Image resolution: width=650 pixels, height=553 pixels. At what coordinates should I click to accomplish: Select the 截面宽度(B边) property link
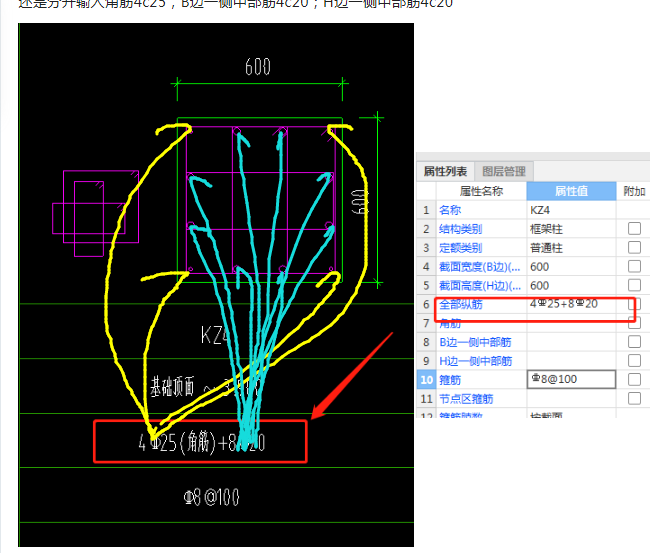pos(480,267)
